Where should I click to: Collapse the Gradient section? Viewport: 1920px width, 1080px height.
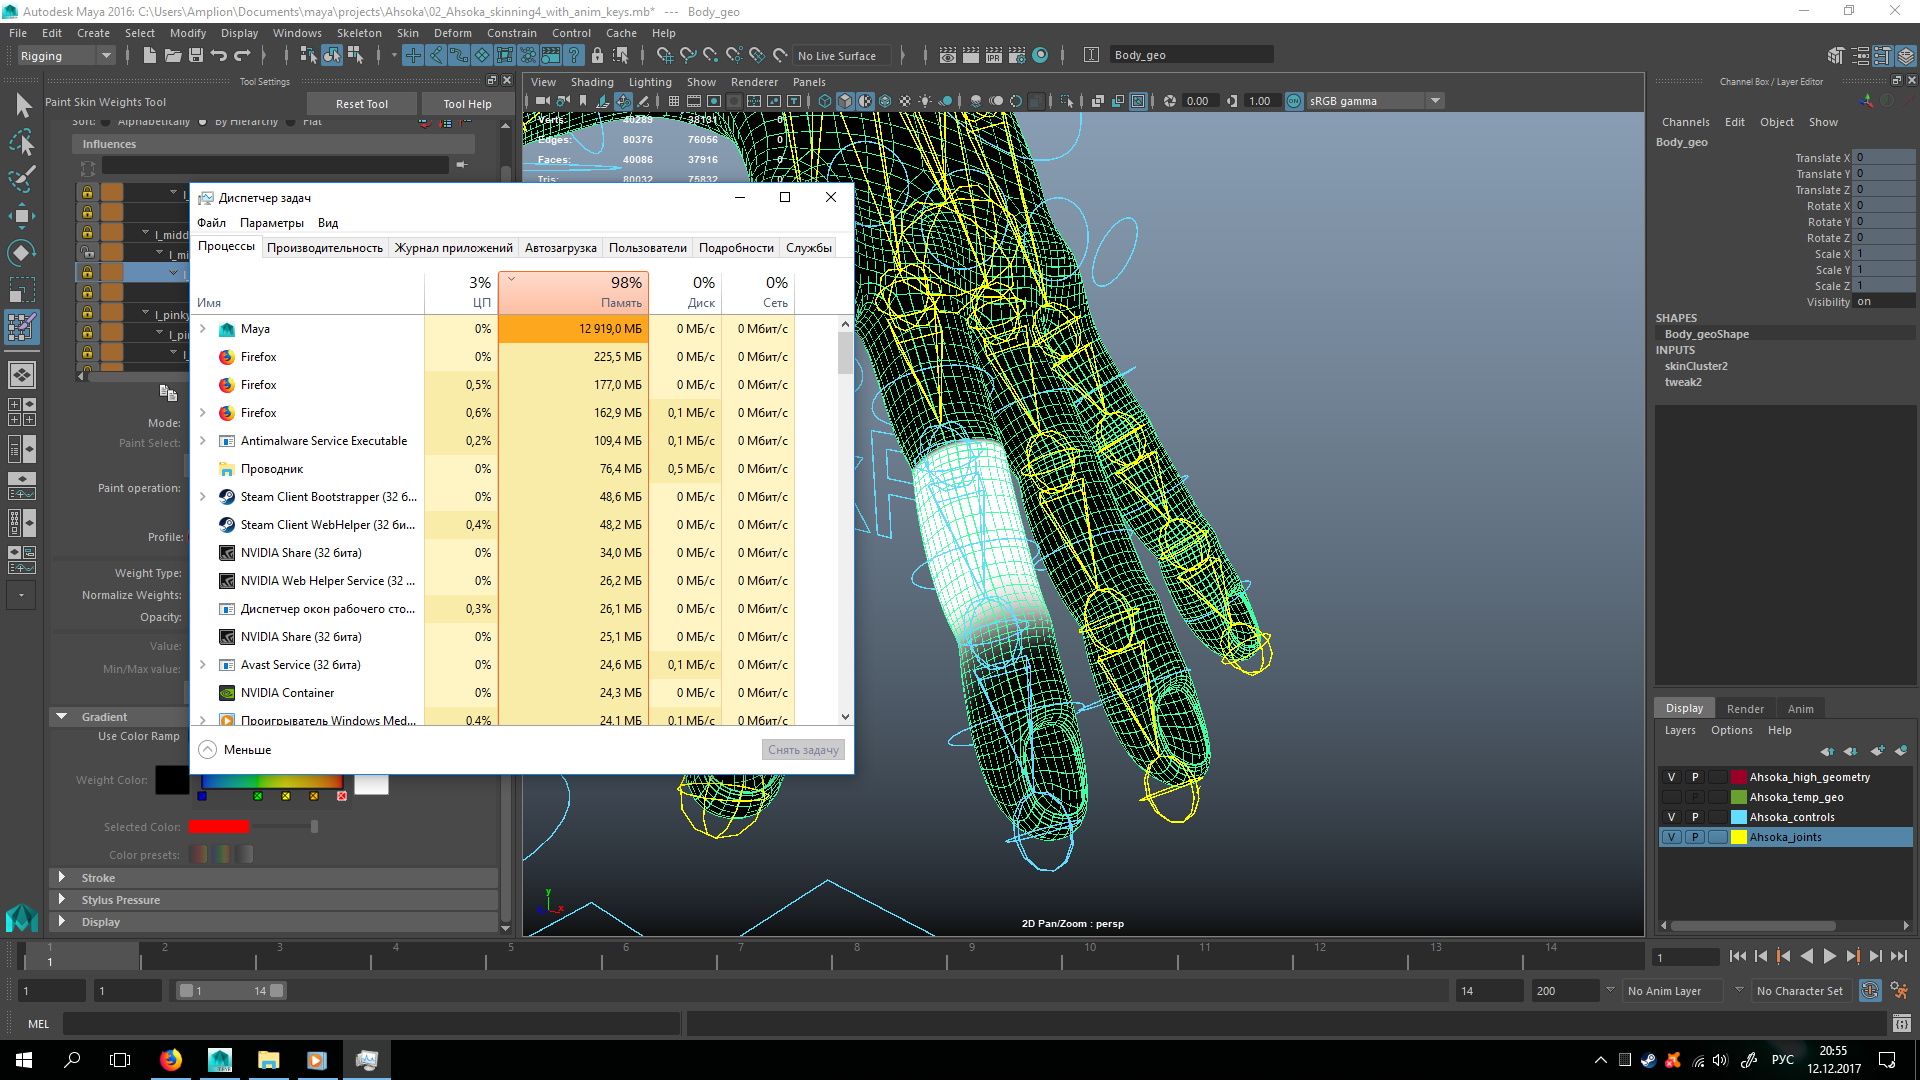62,716
